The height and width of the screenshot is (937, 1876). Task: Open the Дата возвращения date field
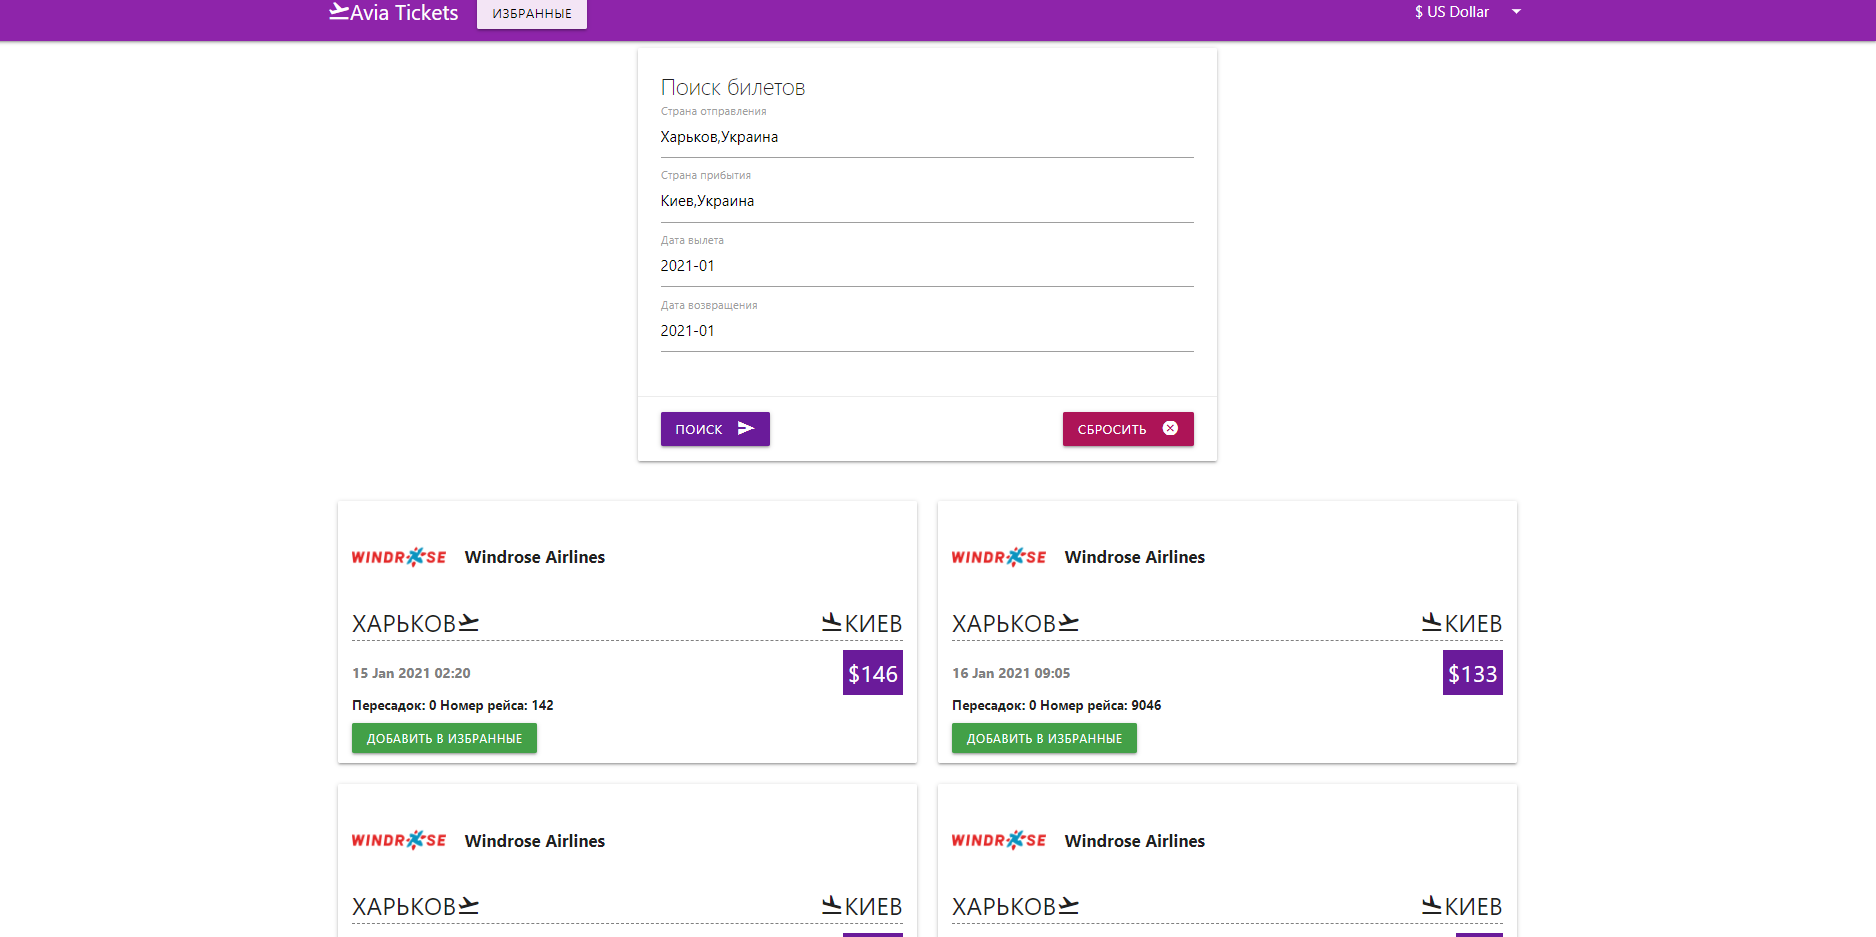(x=926, y=331)
